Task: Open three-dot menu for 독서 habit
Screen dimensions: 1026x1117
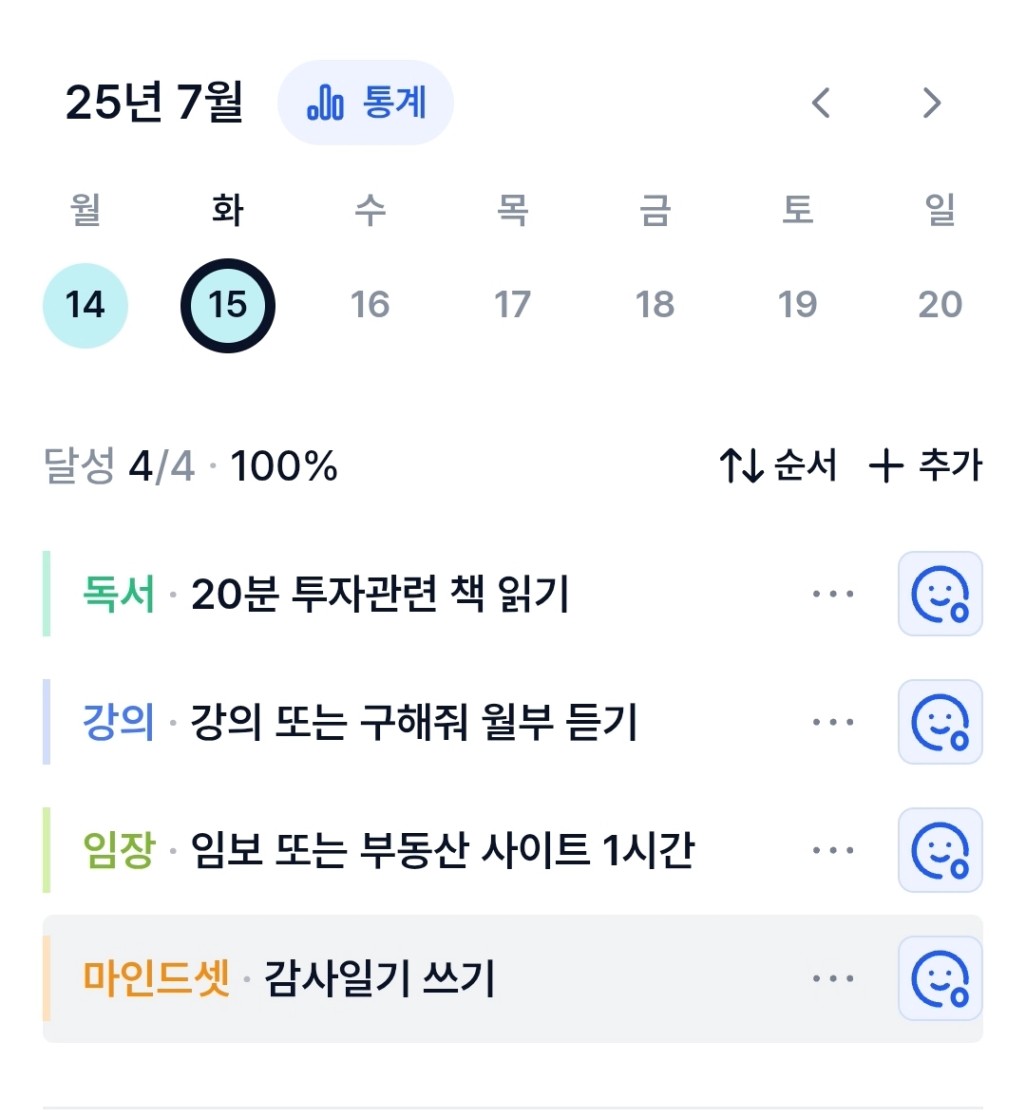Action: click(x=833, y=593)
